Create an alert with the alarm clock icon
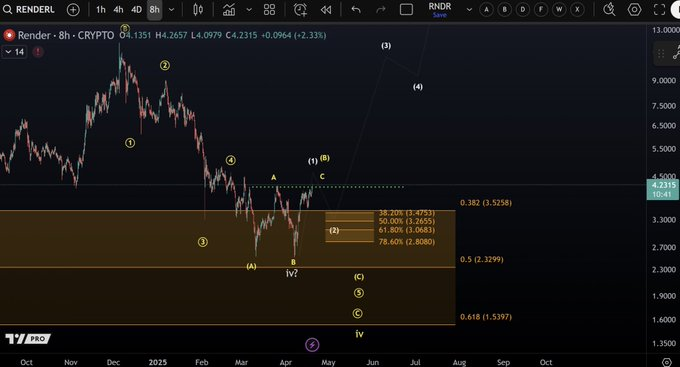Screen dimensions: 680x367 (x=300, y=10)
